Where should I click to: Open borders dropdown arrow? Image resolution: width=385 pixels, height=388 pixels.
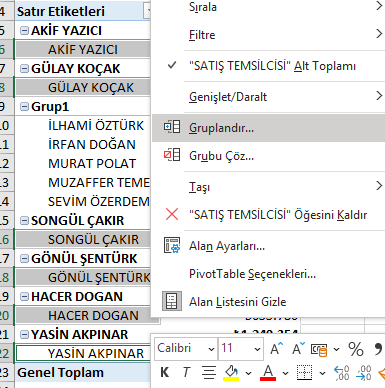322,373
